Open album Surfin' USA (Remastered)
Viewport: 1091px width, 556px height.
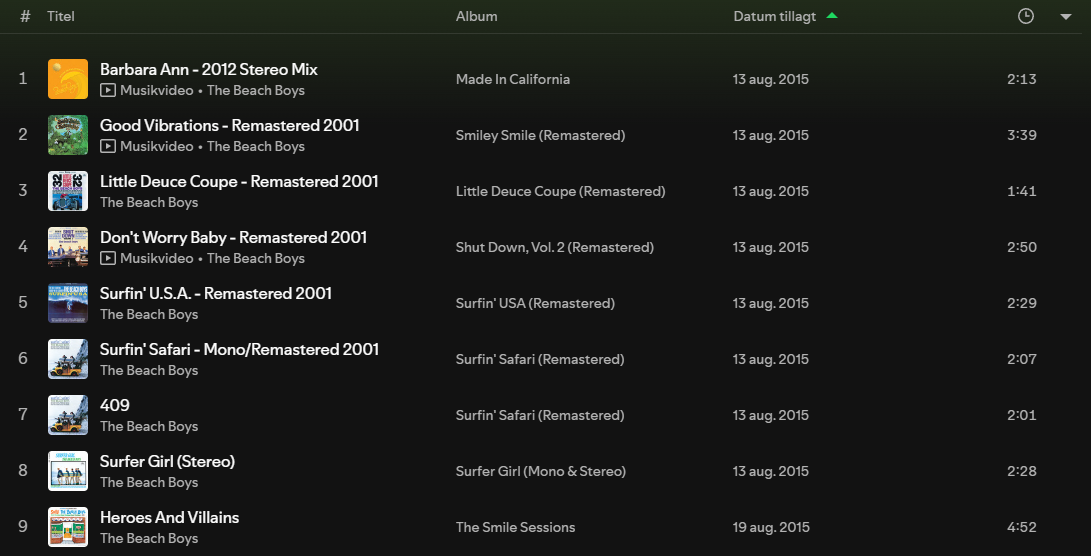535,303
